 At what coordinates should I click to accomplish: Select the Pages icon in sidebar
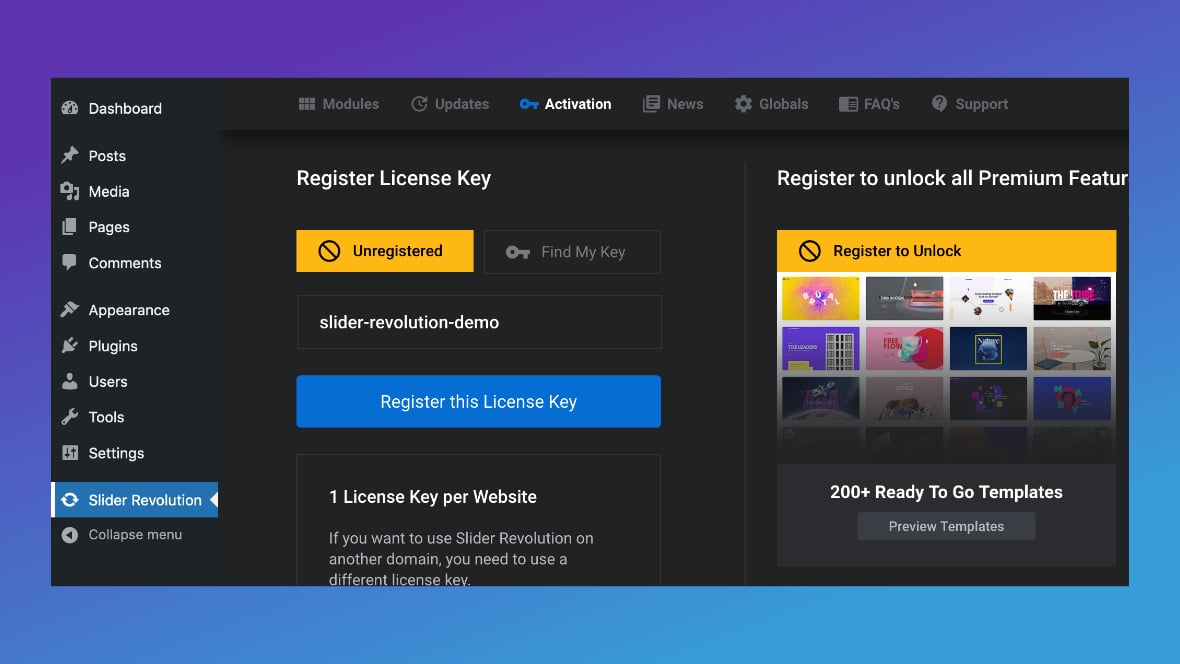[x=70, y=227]
